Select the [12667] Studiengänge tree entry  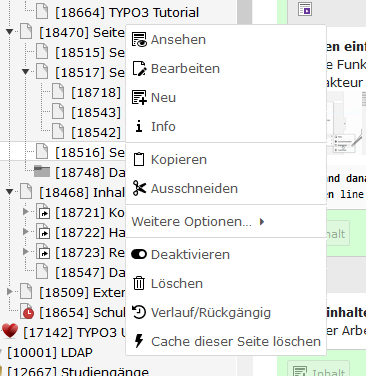78,371
